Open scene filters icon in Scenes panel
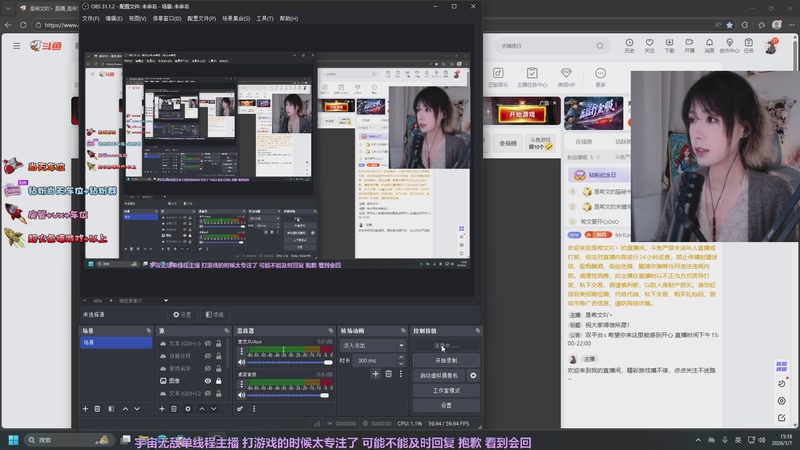800x450 pixels. coord(111,409)
